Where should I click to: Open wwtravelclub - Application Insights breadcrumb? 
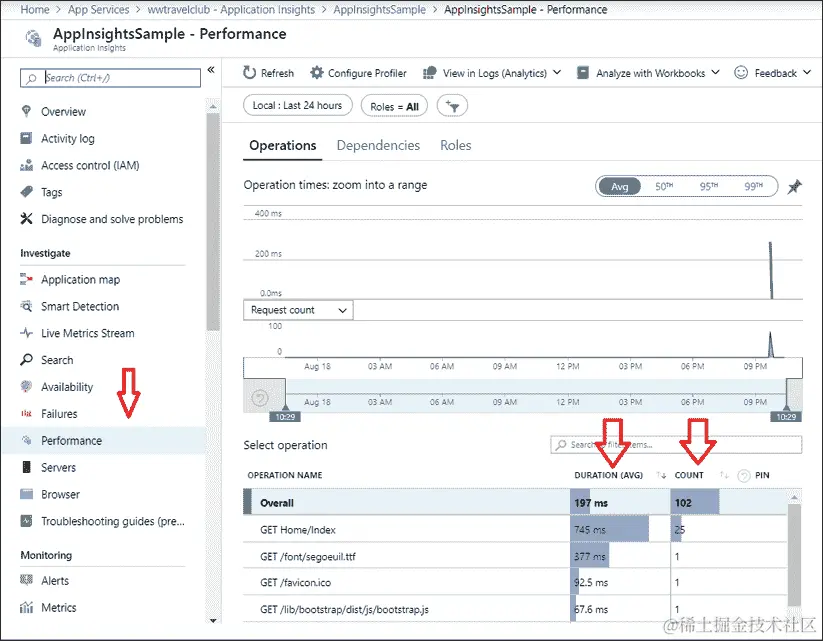[231, 9]
